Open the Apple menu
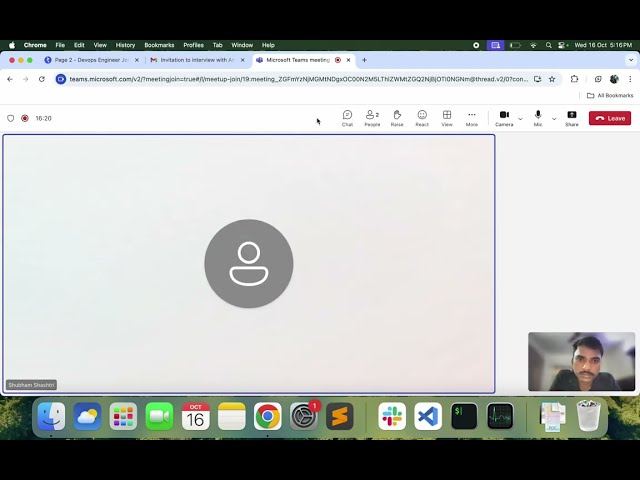This screenshot has width=640, height=480. point(12,45)
